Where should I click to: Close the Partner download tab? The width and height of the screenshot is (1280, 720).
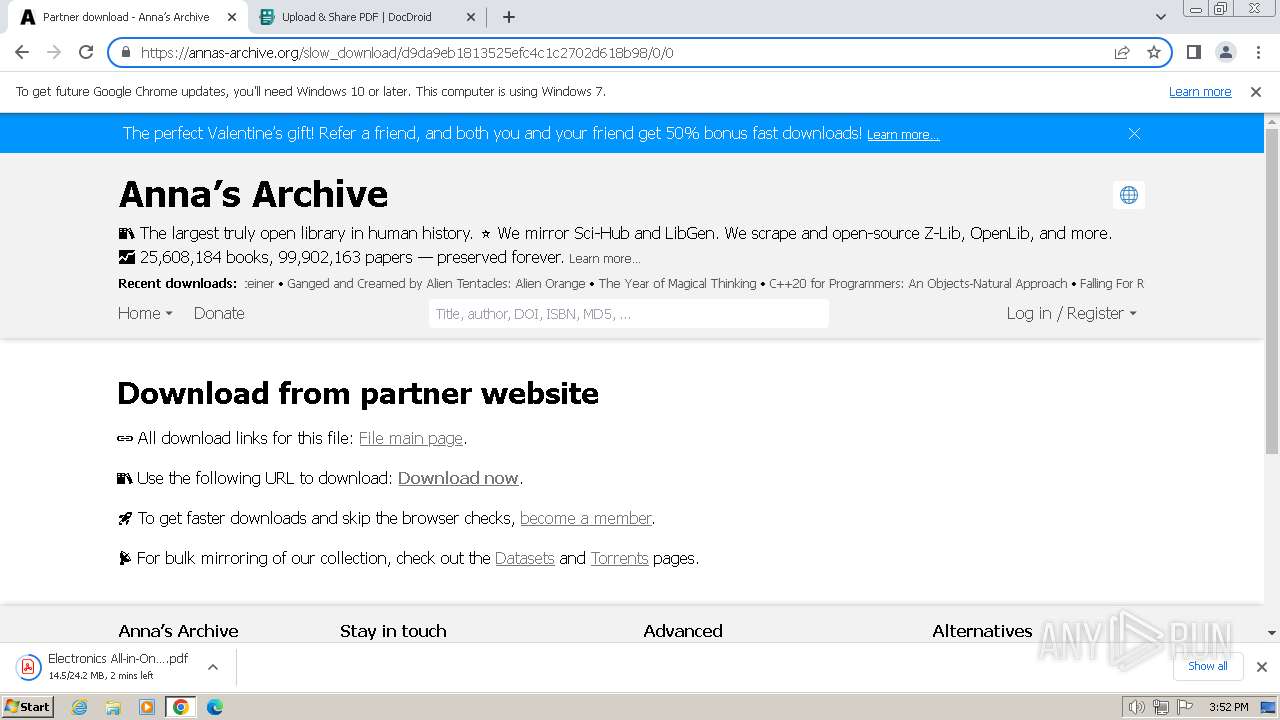tap(232, 17)
